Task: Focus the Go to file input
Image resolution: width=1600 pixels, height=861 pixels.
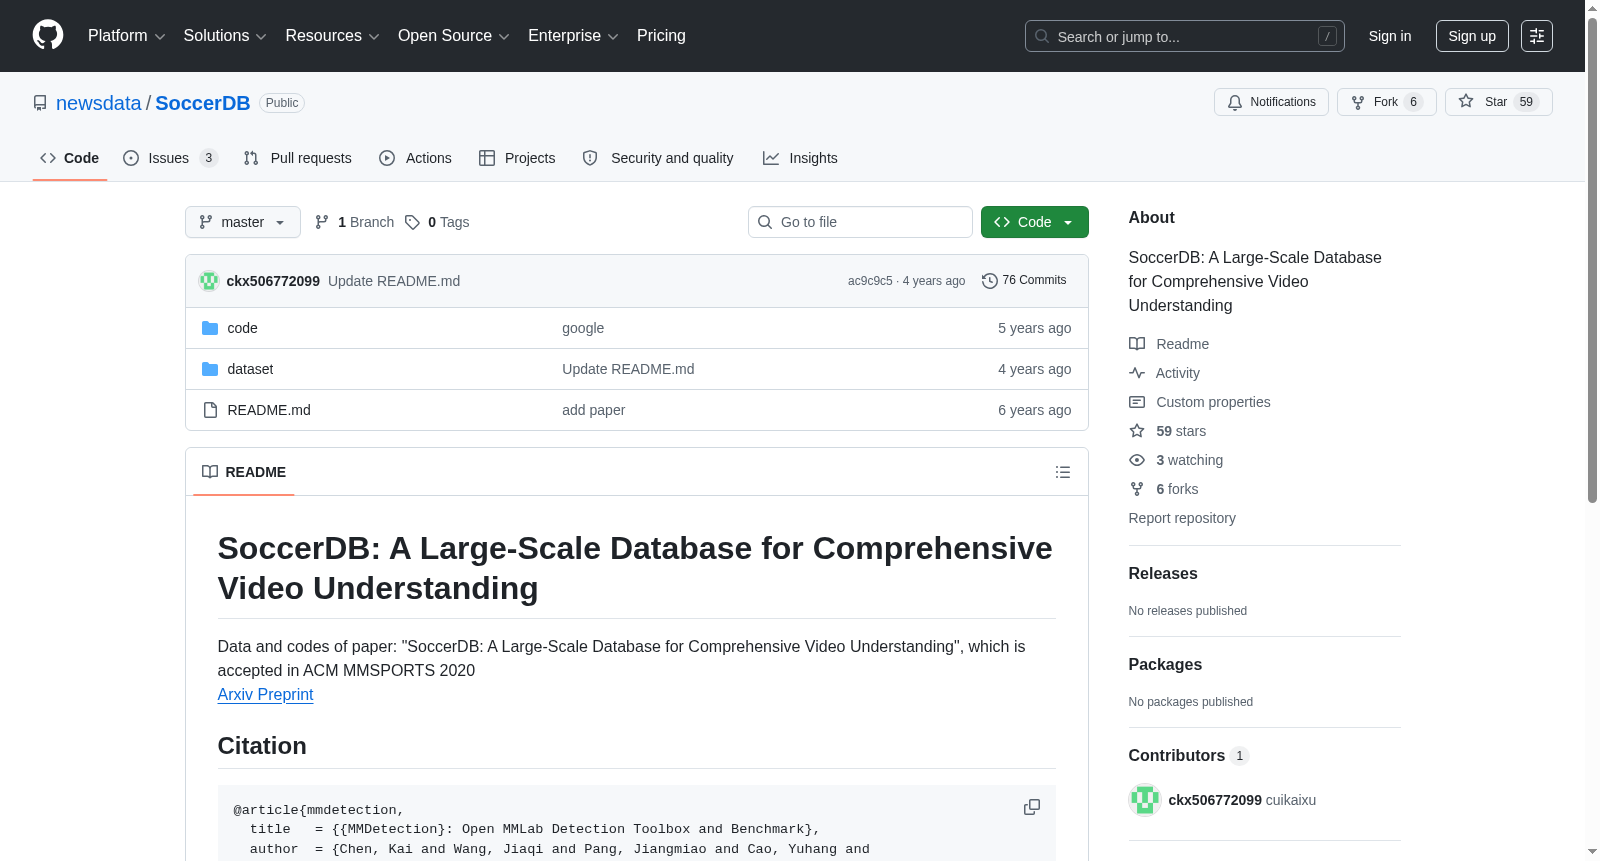Action: coord(860,222)
